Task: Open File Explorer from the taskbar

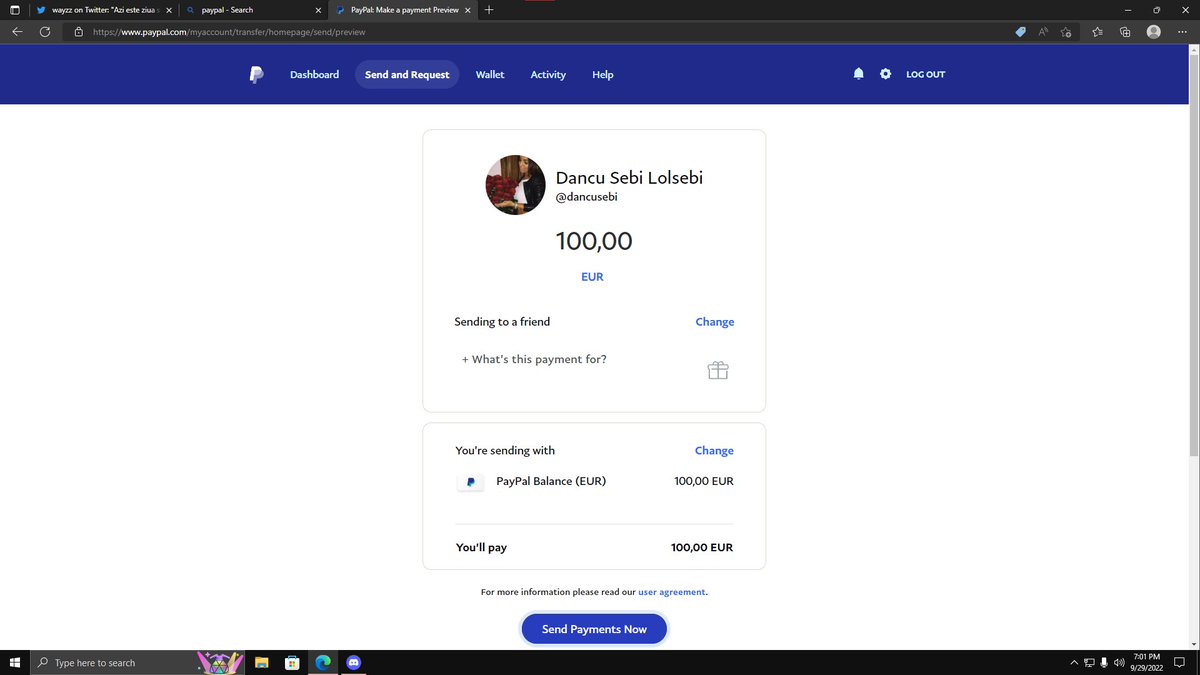Action: click(x=262, y=662)
